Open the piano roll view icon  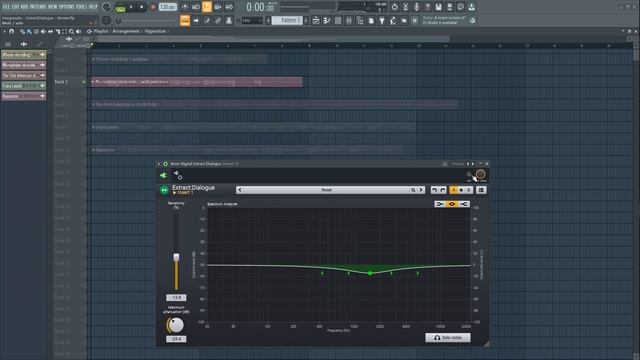point(327,20)
